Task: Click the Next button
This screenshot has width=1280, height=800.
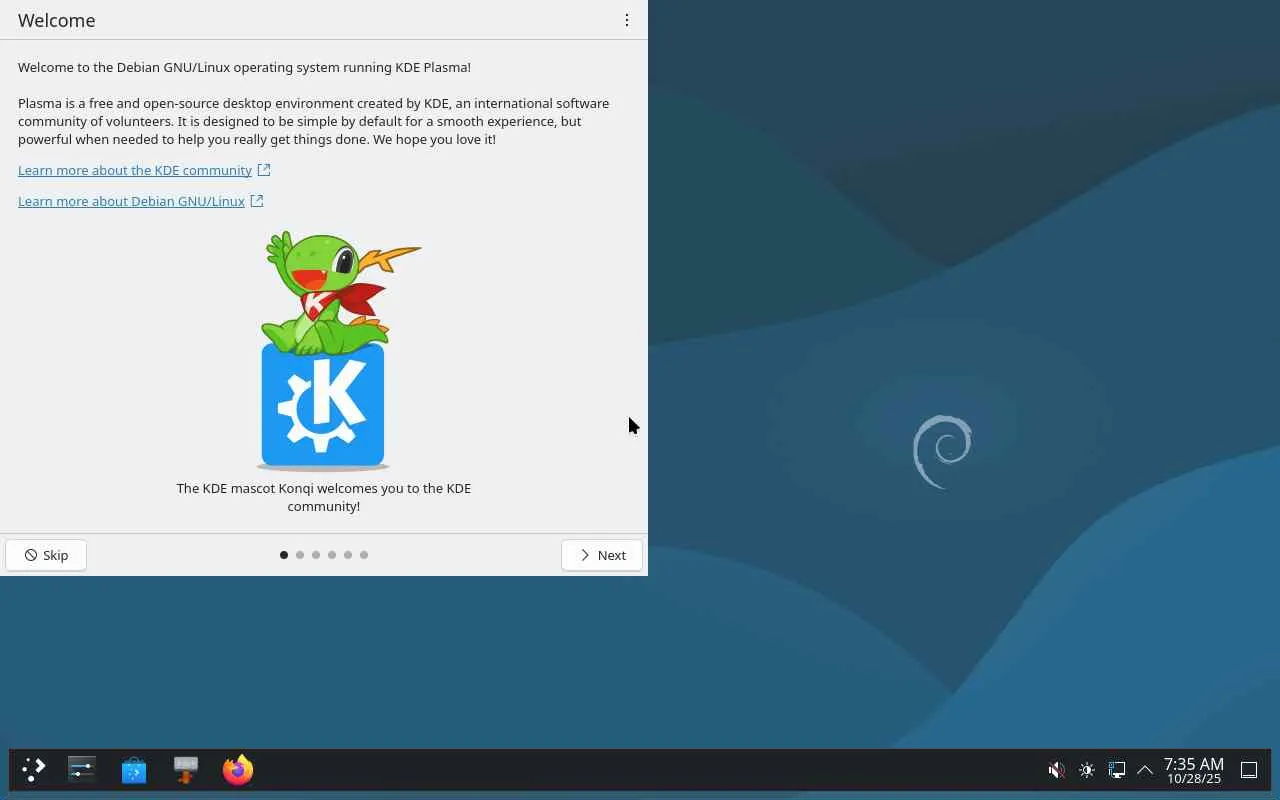Action: (x=602, y=555)
